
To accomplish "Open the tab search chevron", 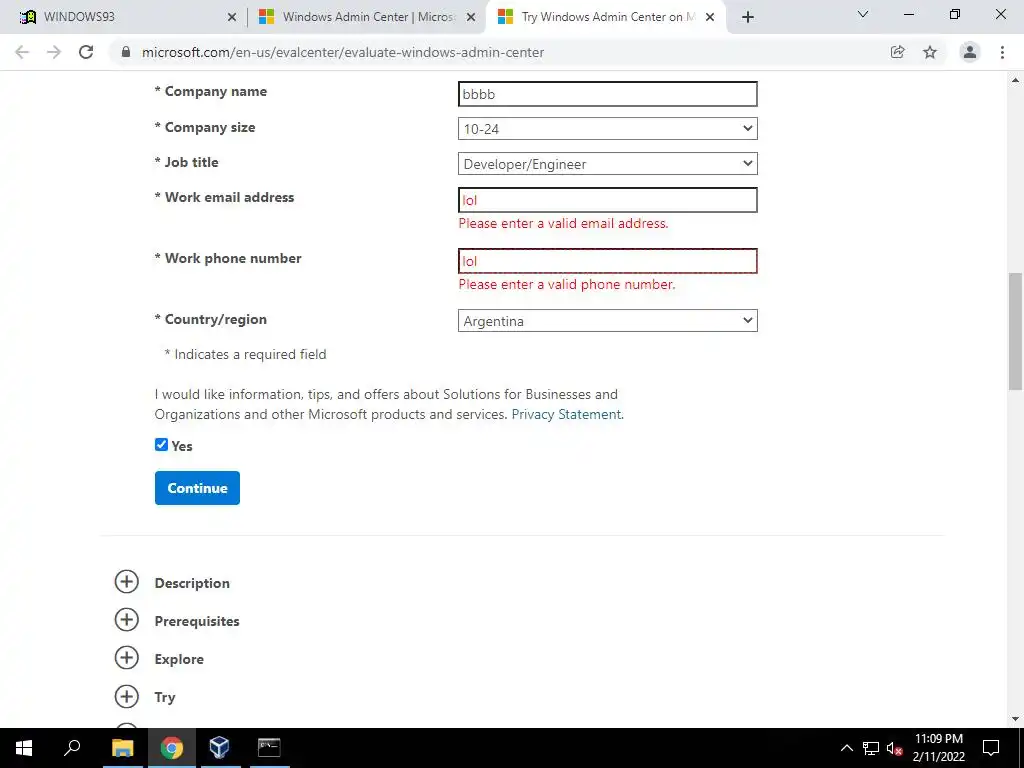I will point(863,14).
